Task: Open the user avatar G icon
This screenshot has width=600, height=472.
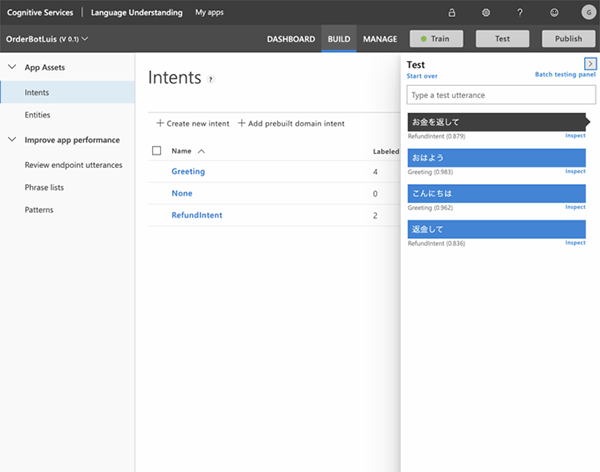Action: point(589,12)
